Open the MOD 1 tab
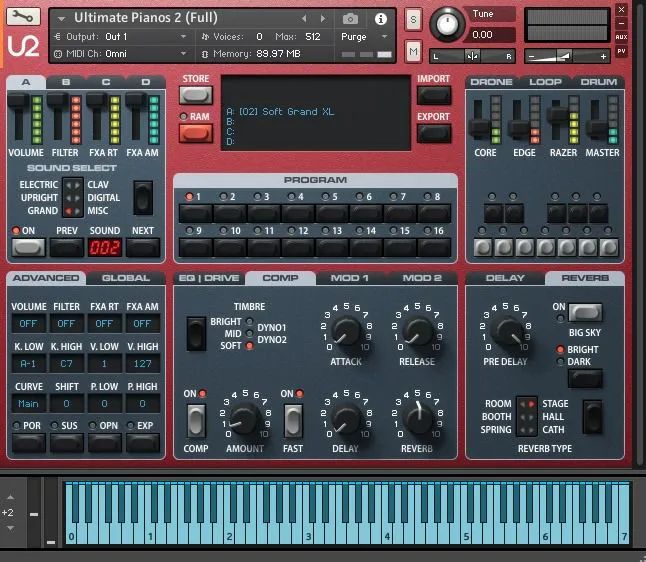 (x=350, y=278)
